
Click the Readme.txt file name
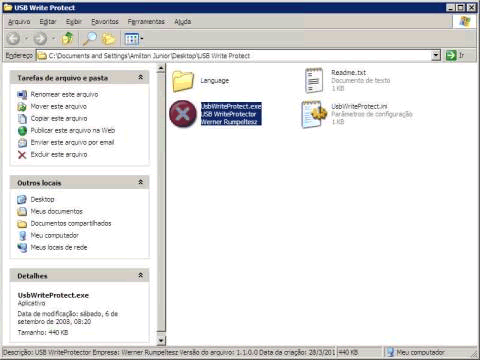click(x=349, y=72)
